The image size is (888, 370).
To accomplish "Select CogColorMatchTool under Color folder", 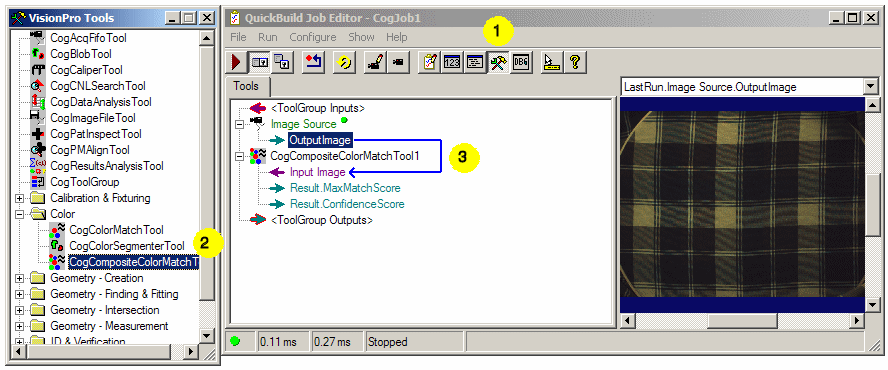I will coord(116,230).
